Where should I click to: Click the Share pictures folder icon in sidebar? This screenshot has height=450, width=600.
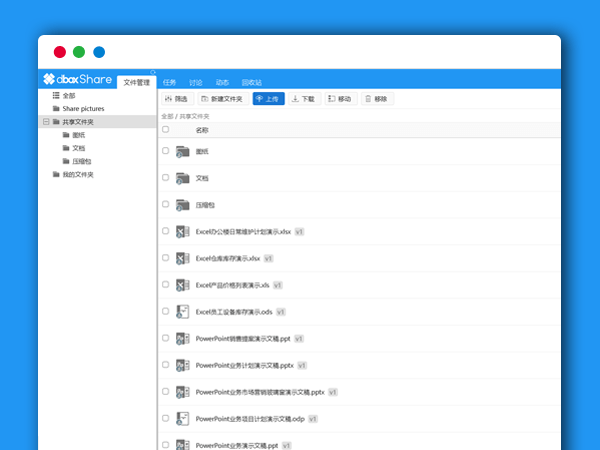[x=56, y=108]
